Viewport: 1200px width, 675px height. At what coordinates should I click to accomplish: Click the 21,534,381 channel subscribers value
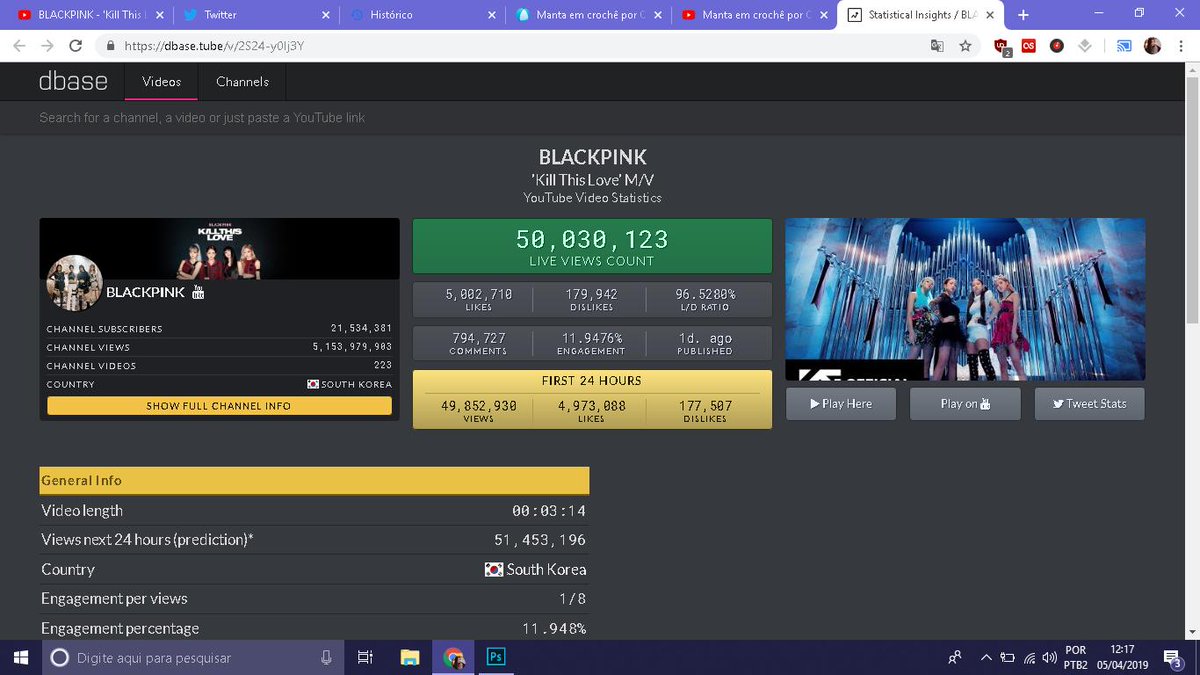pos(361,328)
